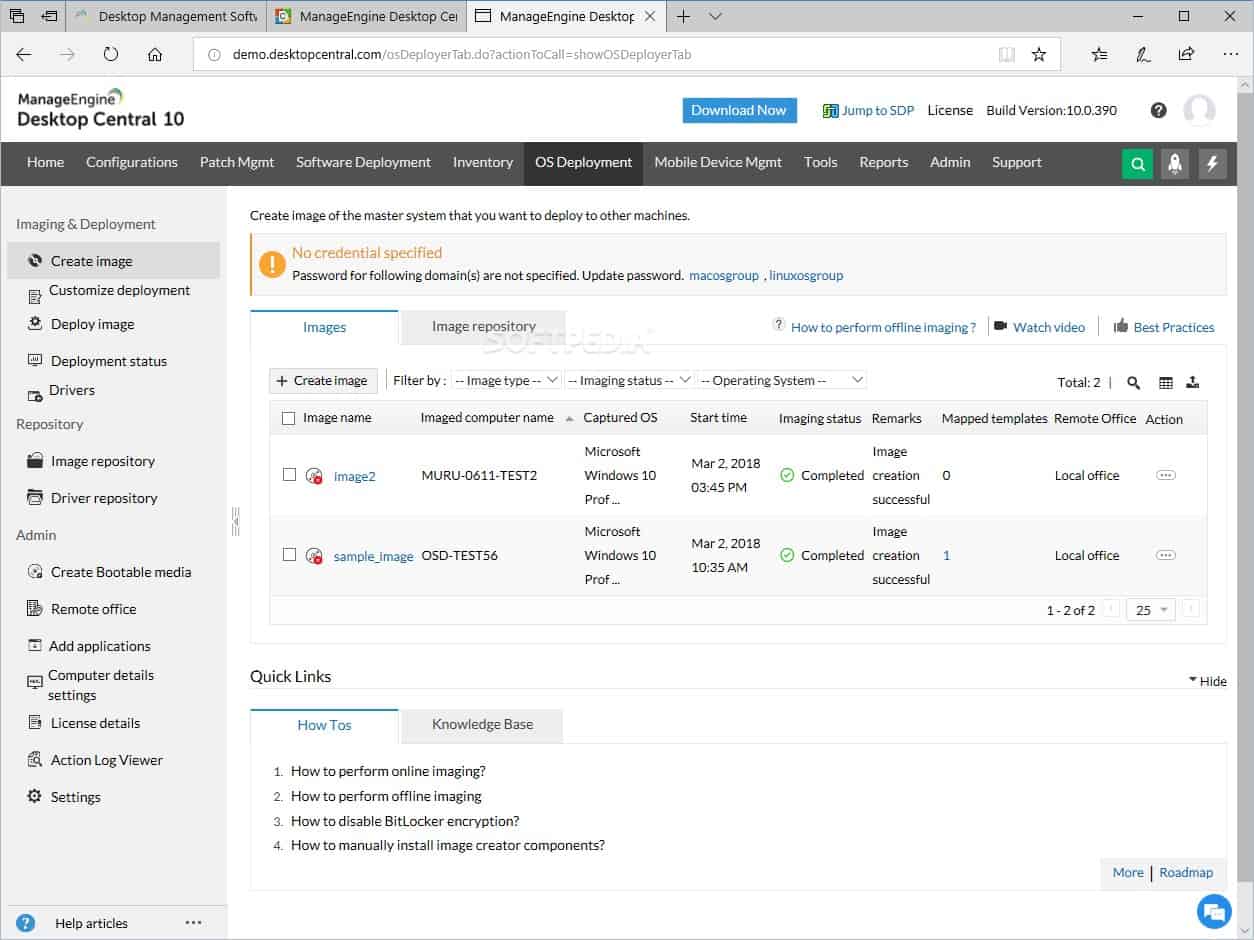Open action menu for image2 row
The height and width of the screenshot is (940, 1254).
1165,476
